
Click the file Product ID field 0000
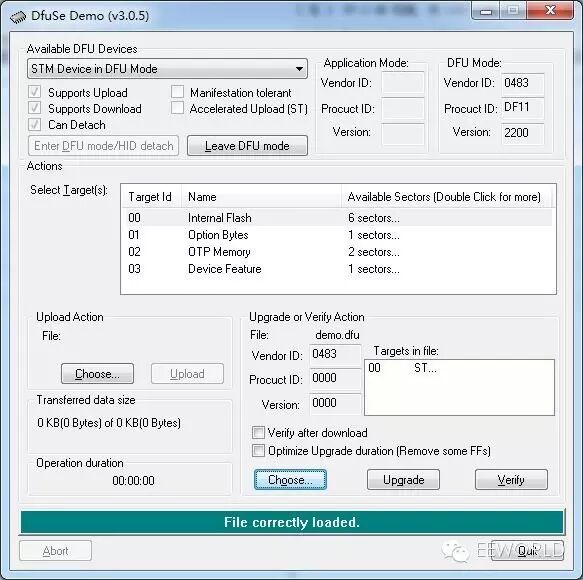coord(335,379)
